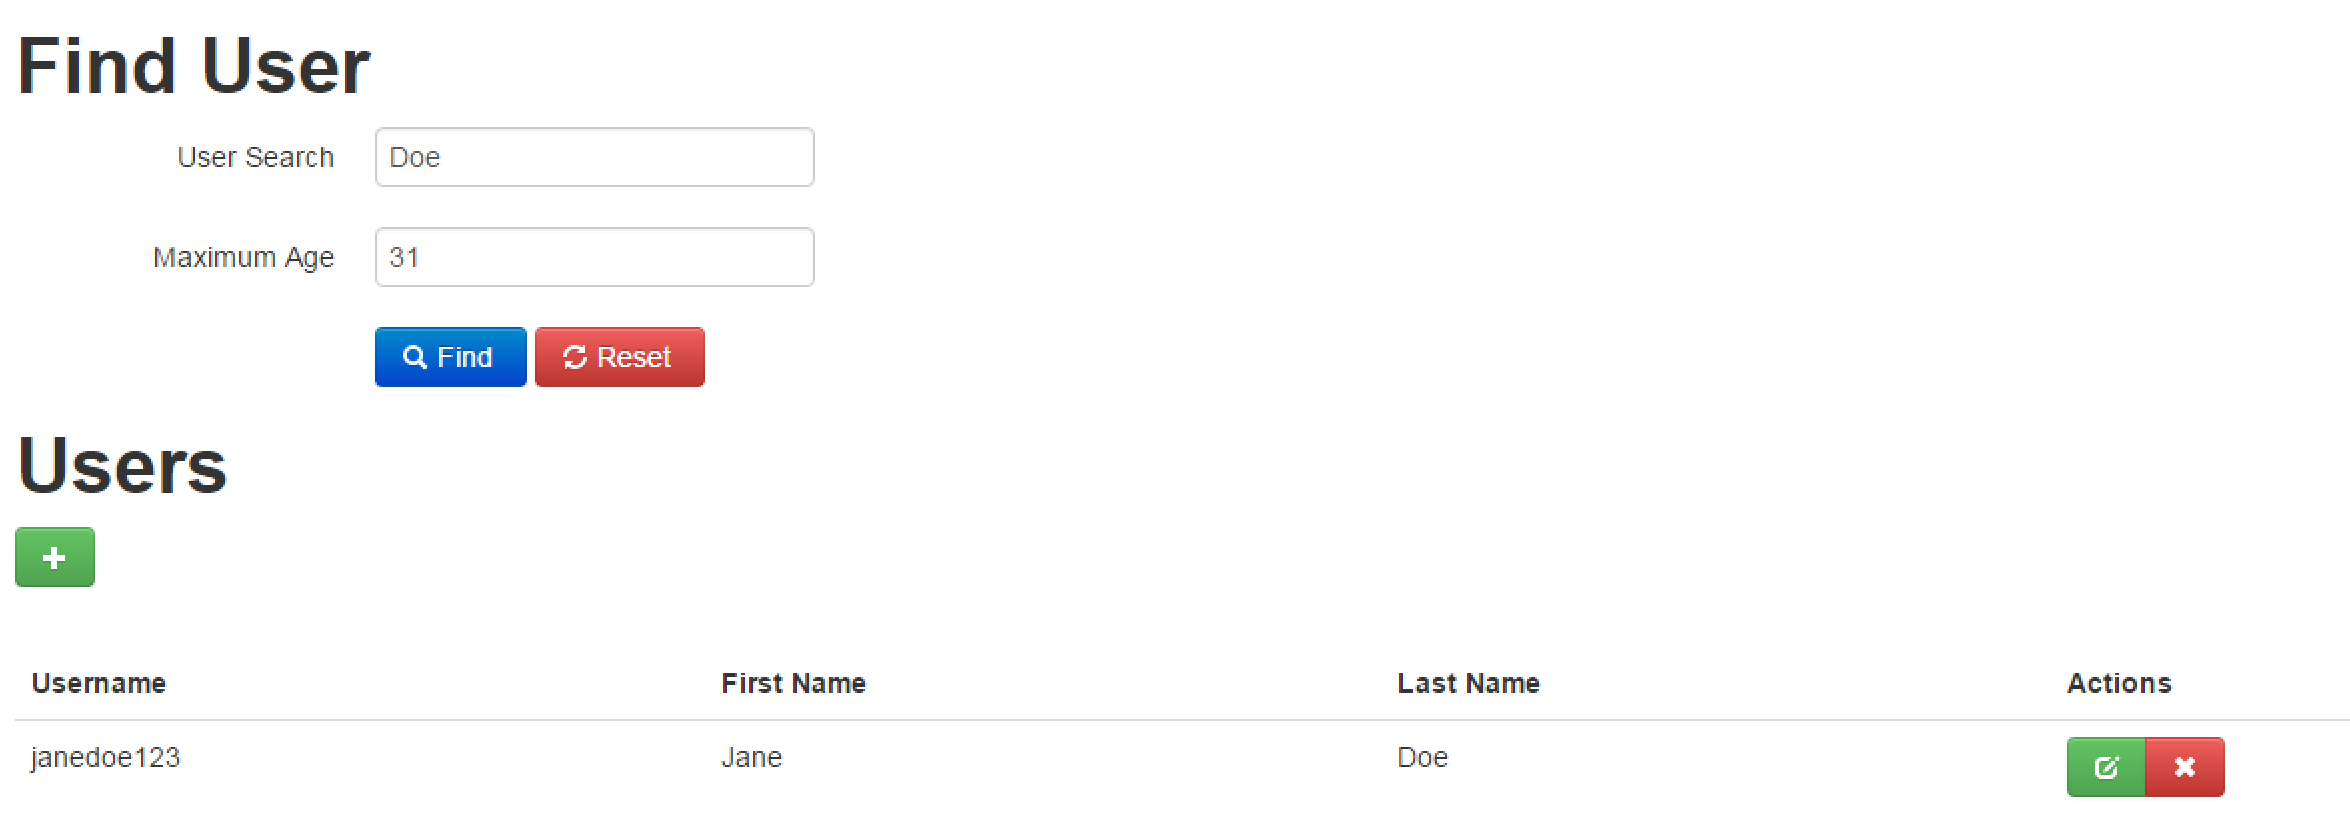This screenshot has width=2350, height=833.
Task: Click the Find User heading
Action: (x=194, y=66)
